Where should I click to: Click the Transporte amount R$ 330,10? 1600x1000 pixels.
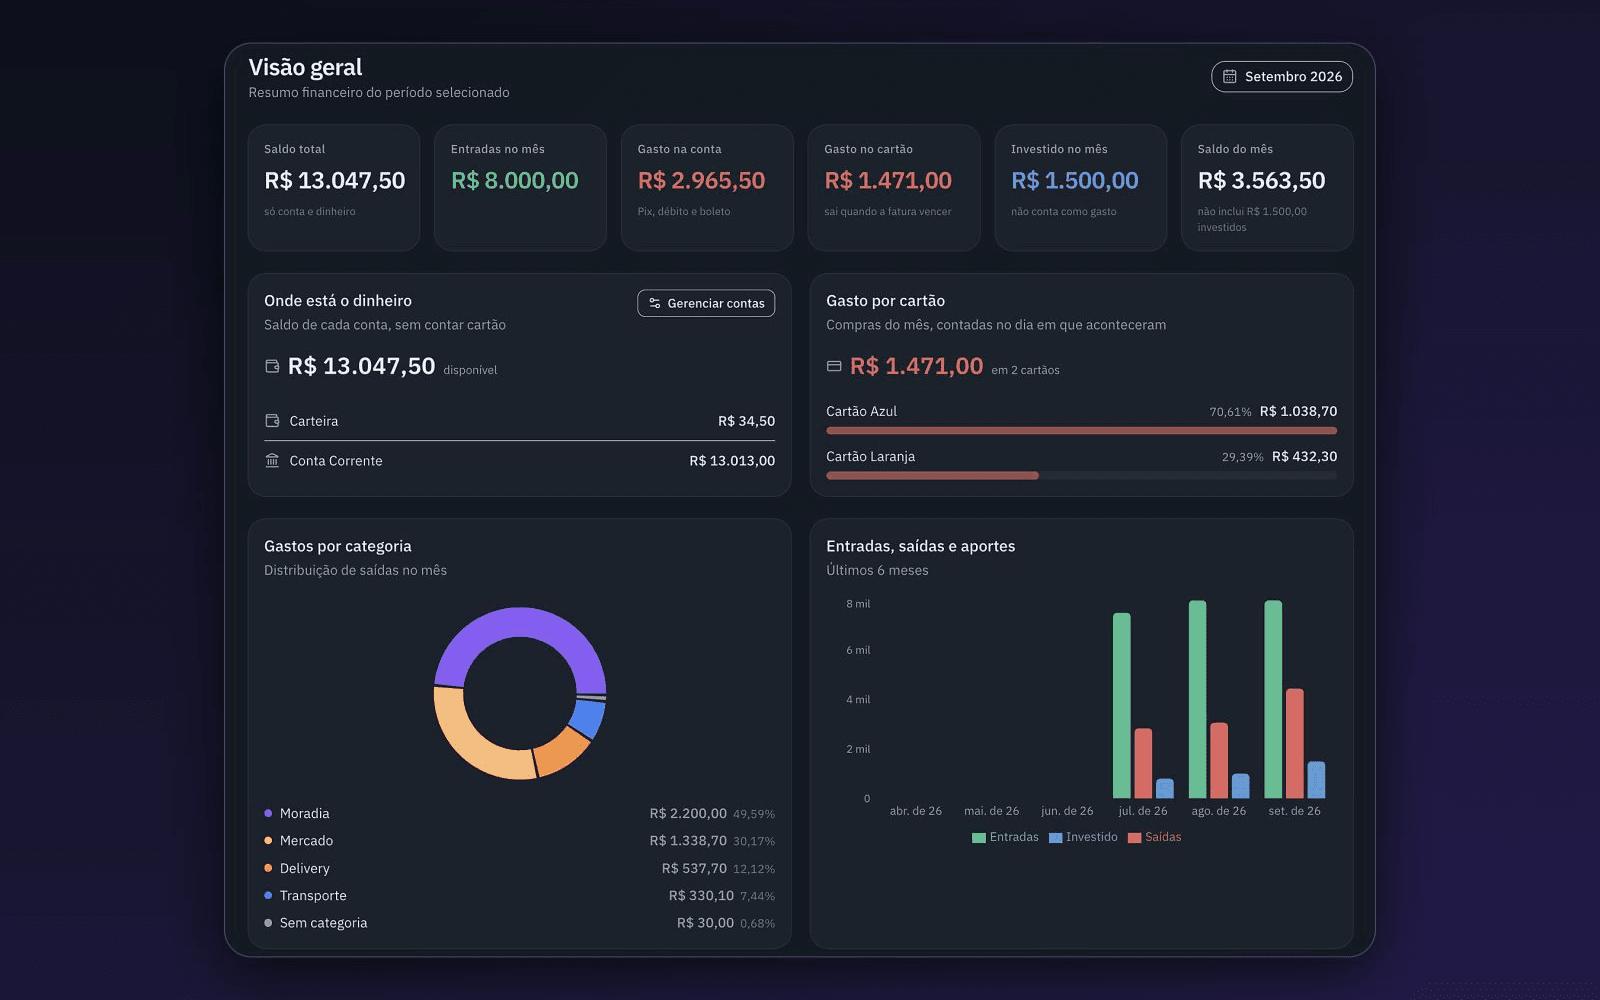[x=701, y=895]
